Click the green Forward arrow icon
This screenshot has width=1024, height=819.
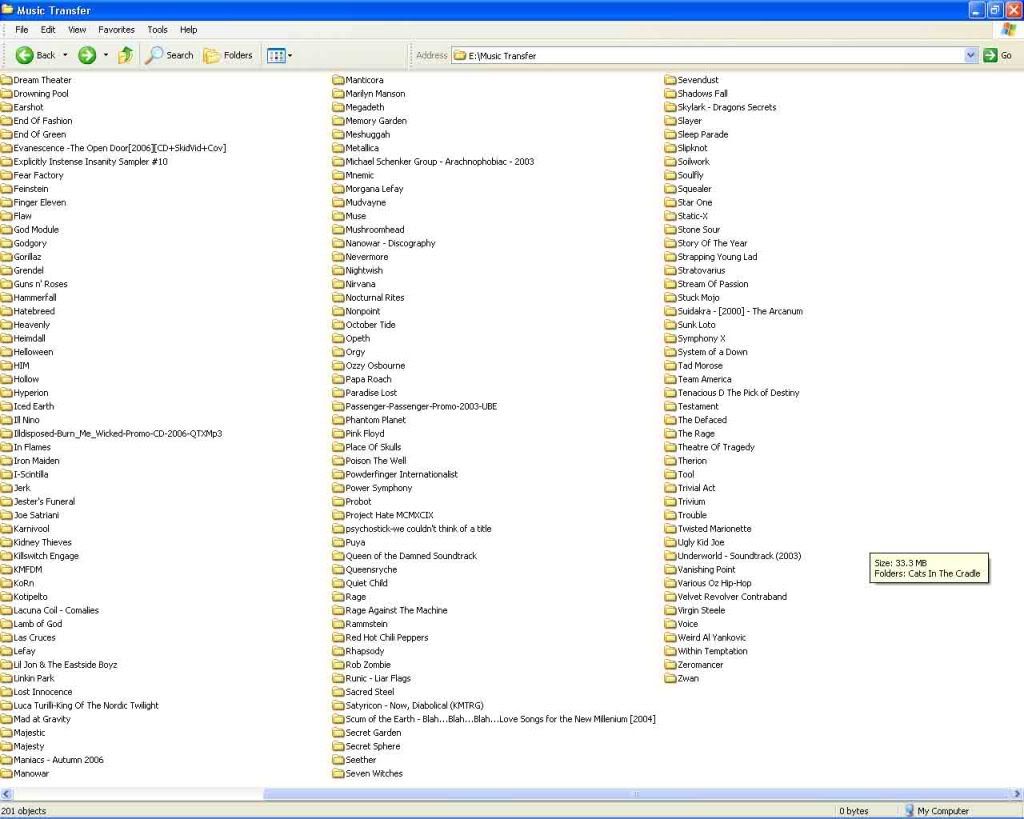[x=87, y=56]
